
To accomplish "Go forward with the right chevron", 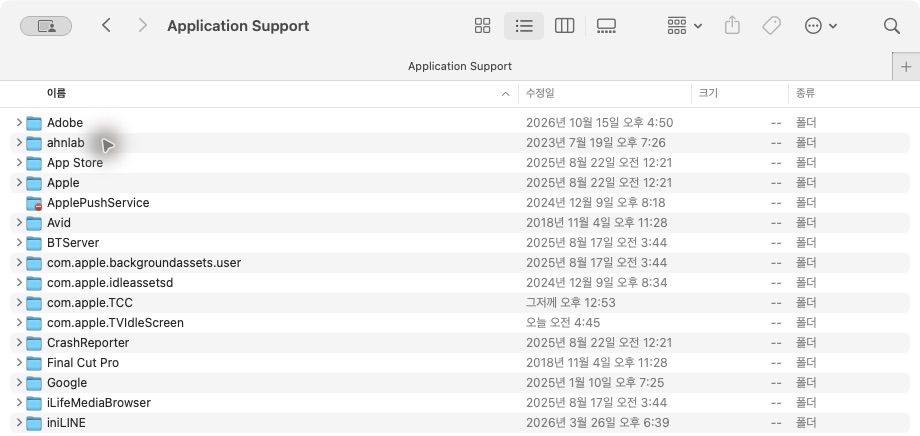I will point(142,25).
